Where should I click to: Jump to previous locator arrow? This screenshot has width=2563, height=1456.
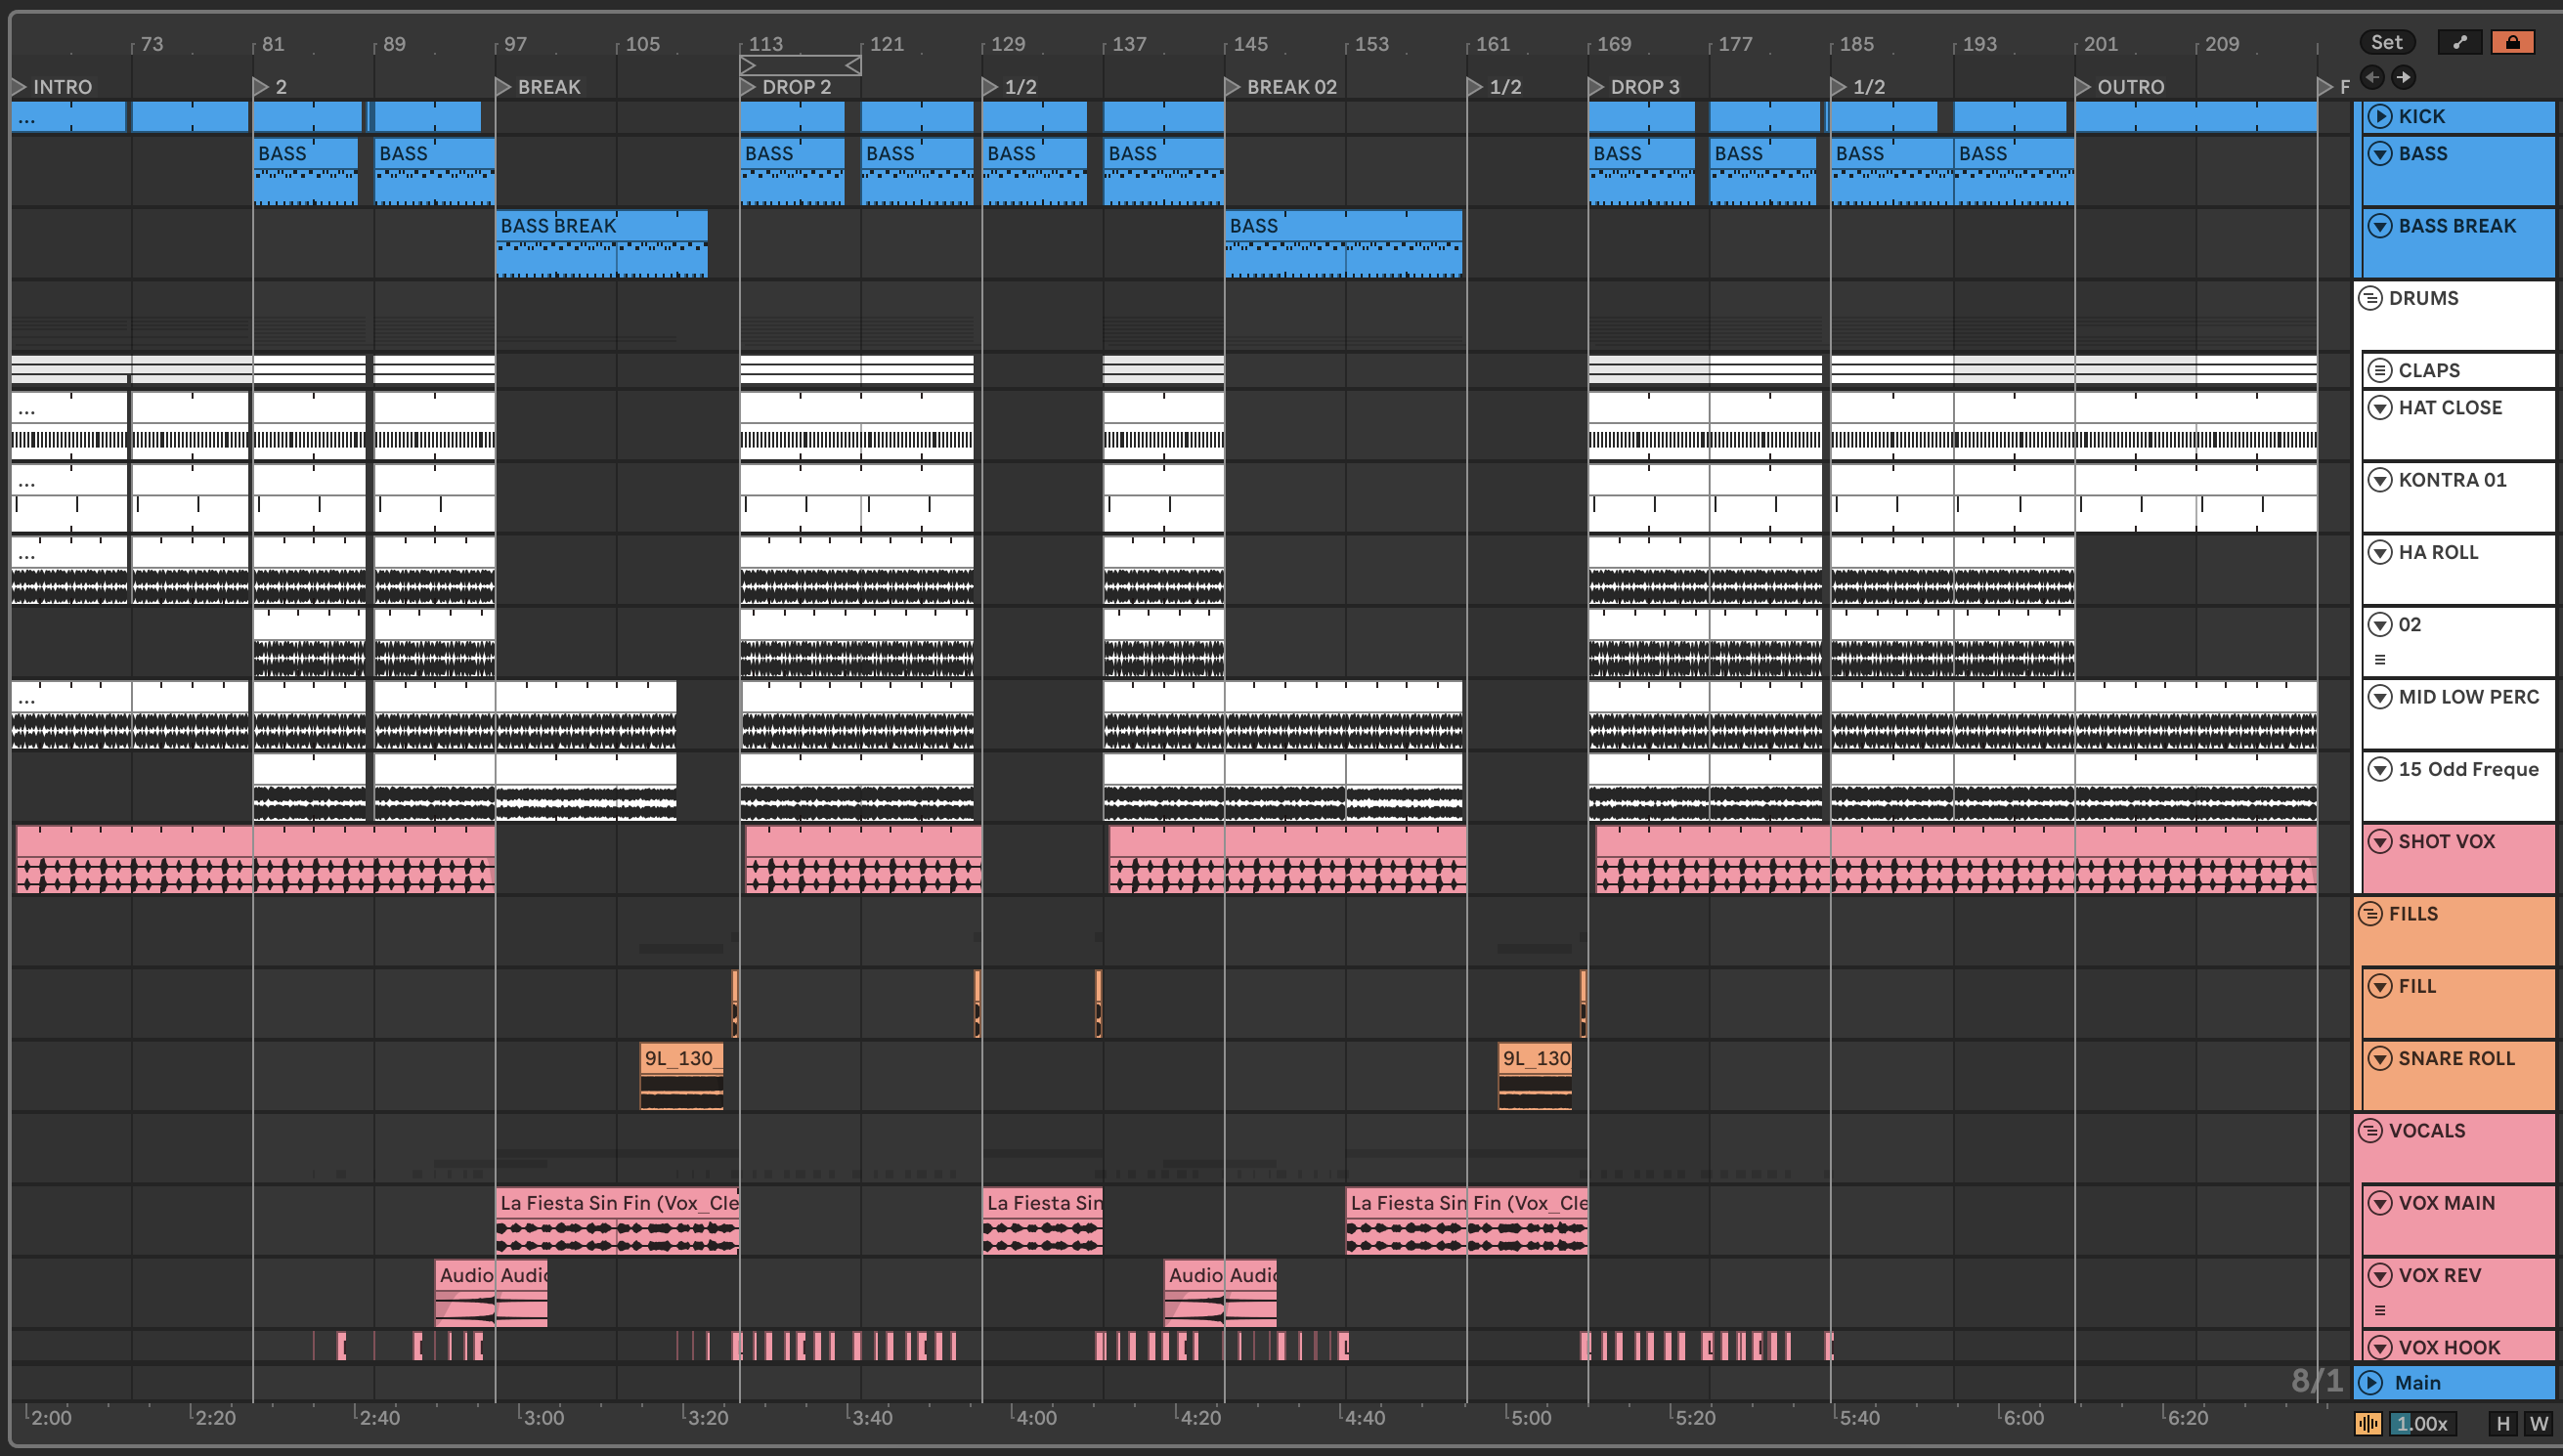click(x=2372, y=77)
